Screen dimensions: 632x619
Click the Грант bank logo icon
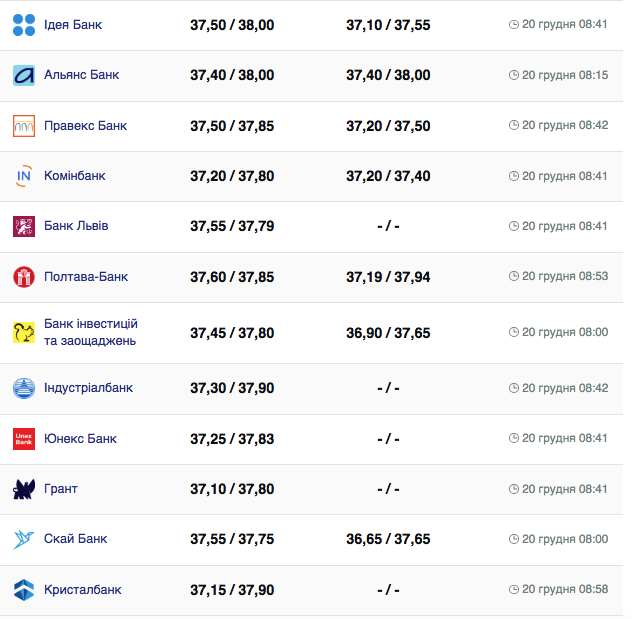click(24, 489)
